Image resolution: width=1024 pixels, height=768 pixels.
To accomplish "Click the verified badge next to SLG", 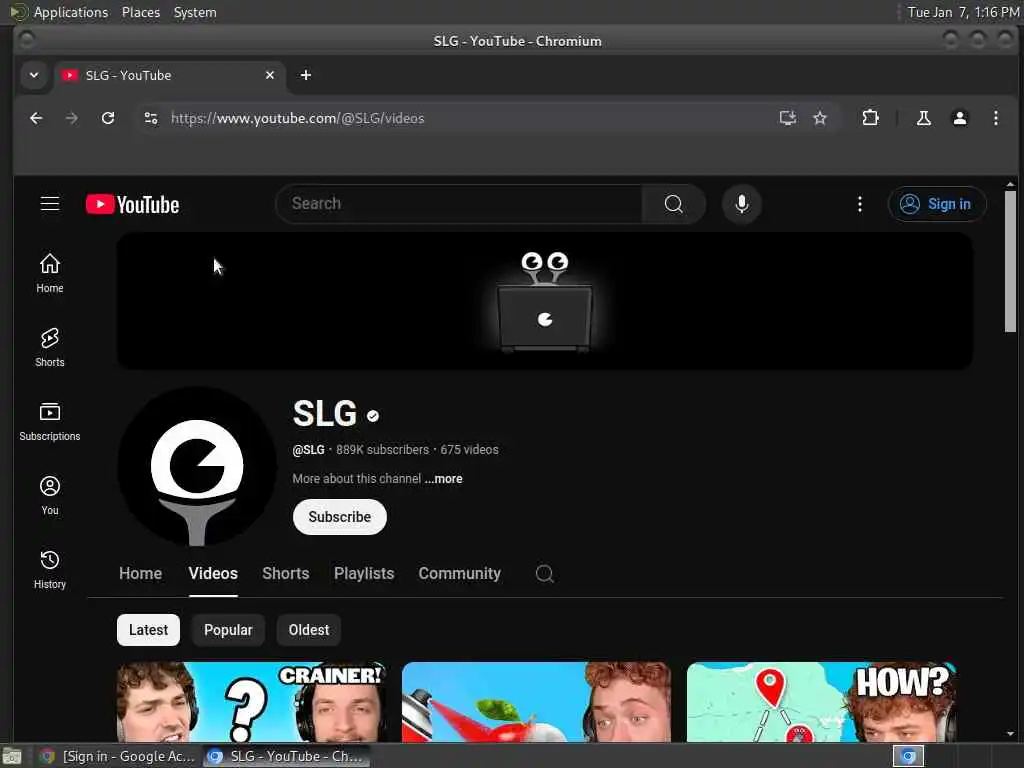I will (x=373, y=416).
